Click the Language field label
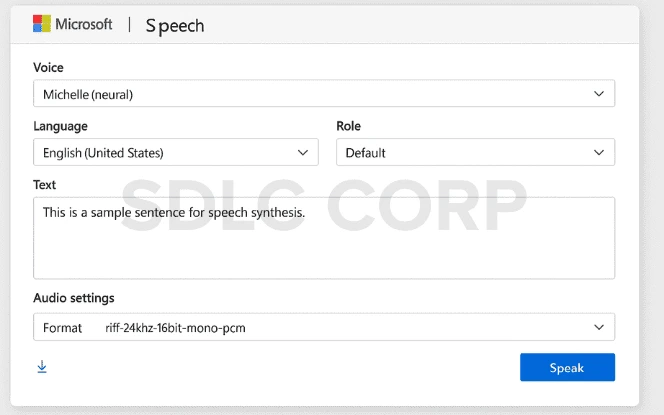Screen dimensions: 664x415 point(61,126)
